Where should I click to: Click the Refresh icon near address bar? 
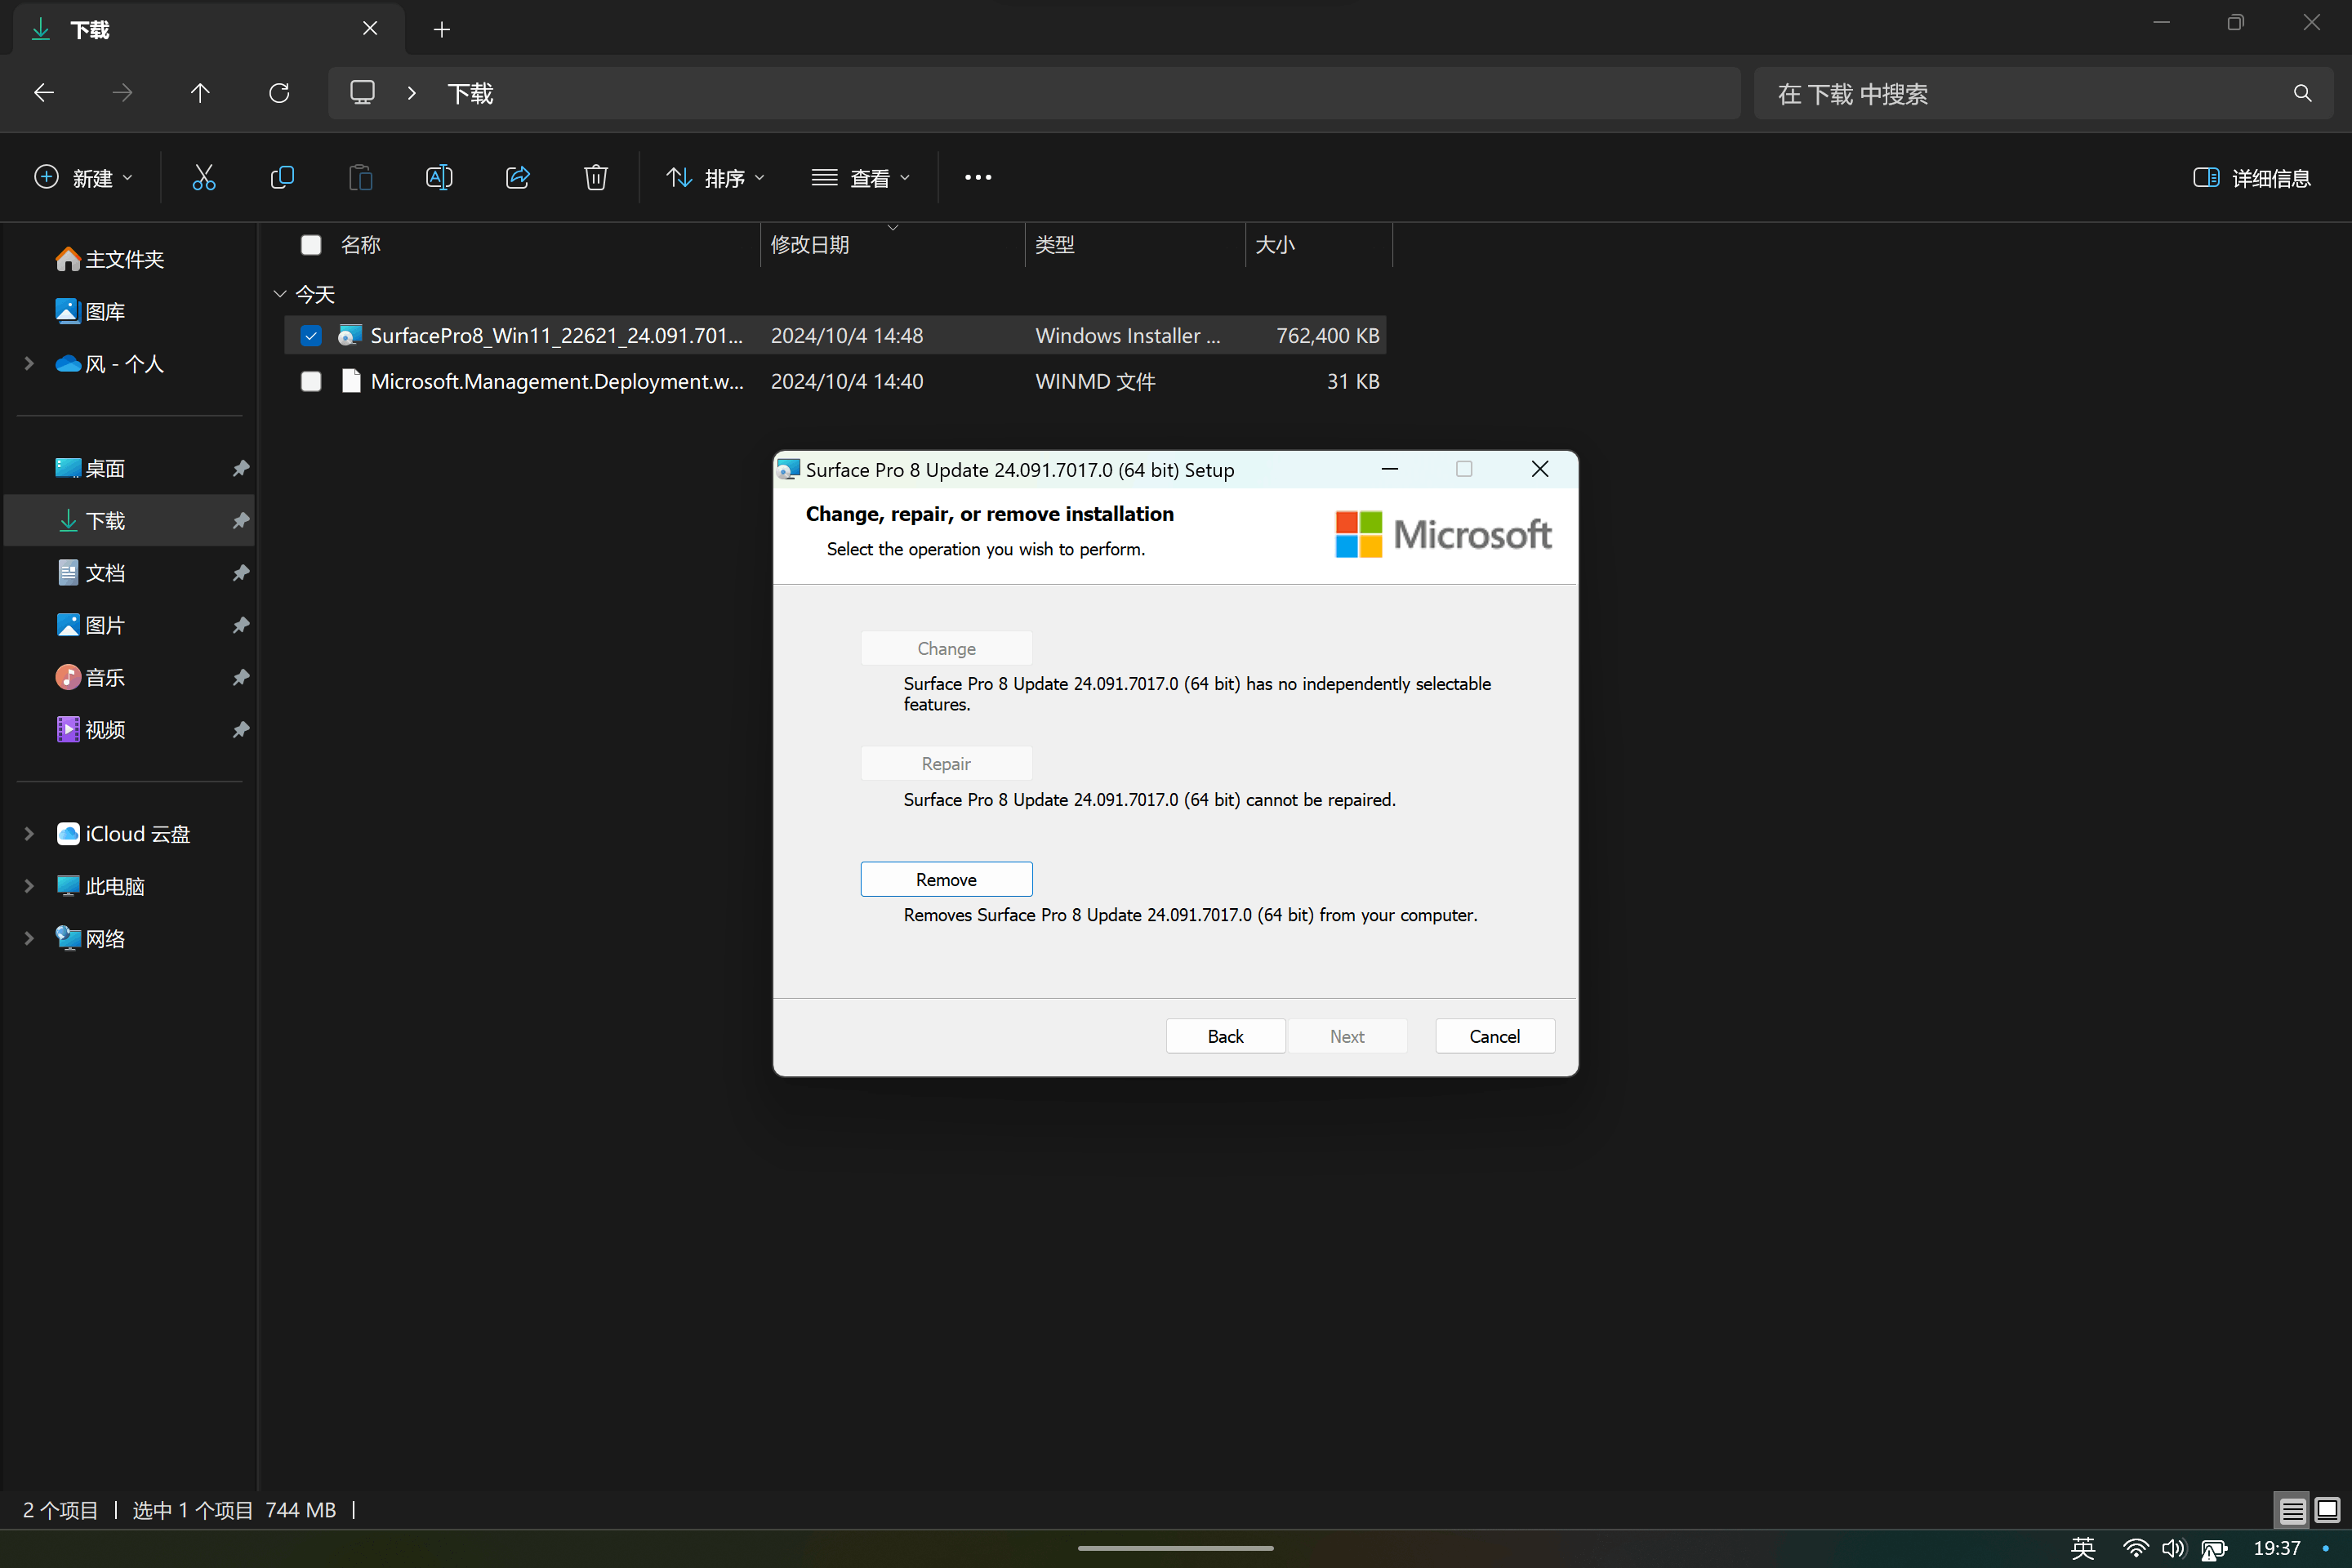click(279, 93)
